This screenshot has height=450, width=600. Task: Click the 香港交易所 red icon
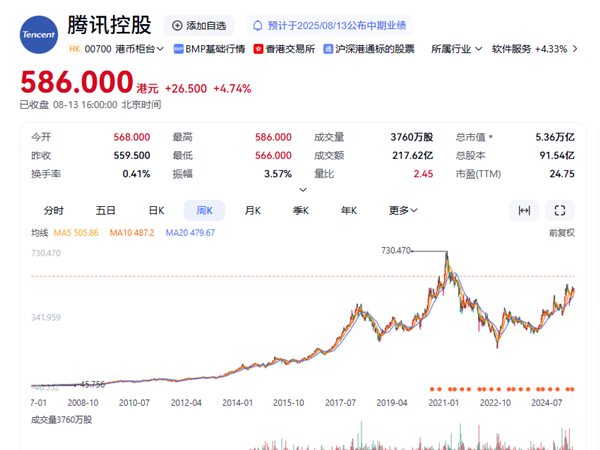(x=258, y=49)
